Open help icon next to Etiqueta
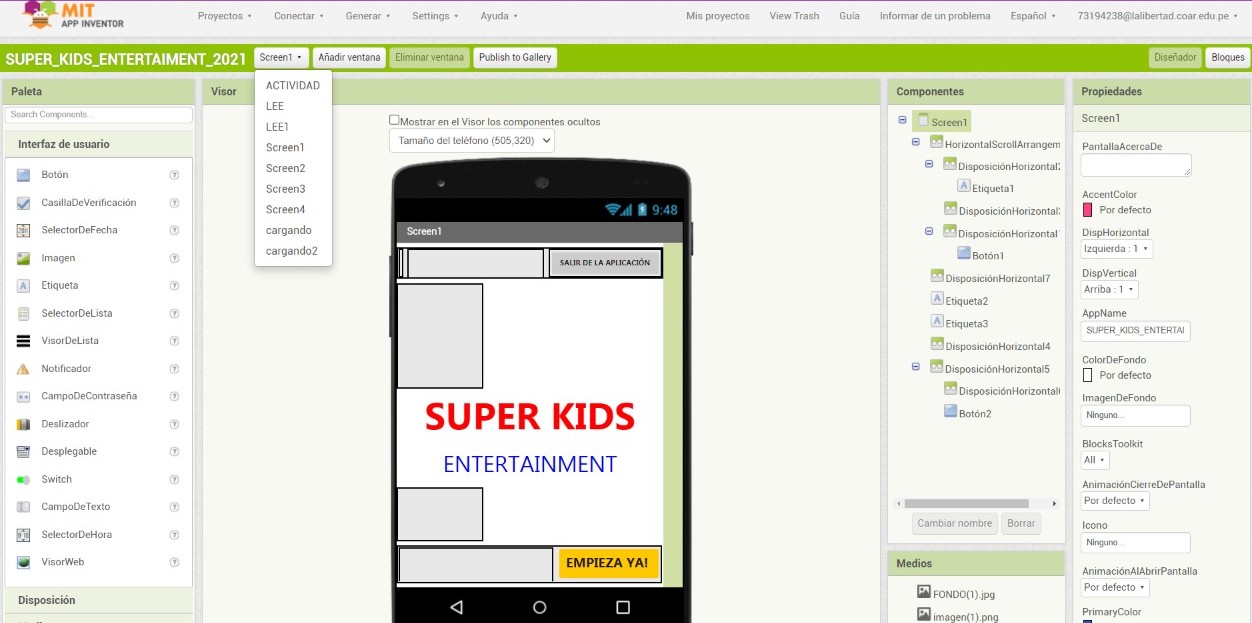The height and width of the screenshot is (623, 1252). [x=174, y=286]
